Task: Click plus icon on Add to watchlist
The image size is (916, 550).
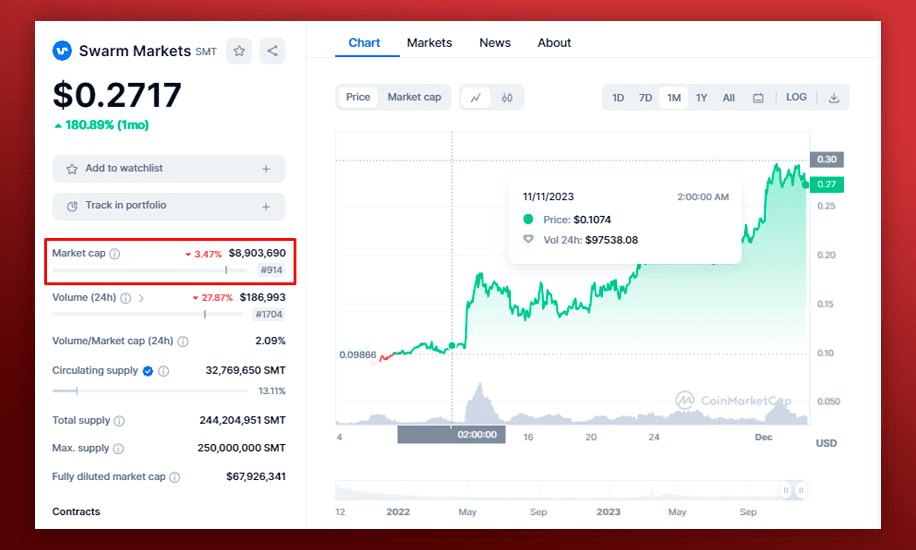Action: point(266,169)
